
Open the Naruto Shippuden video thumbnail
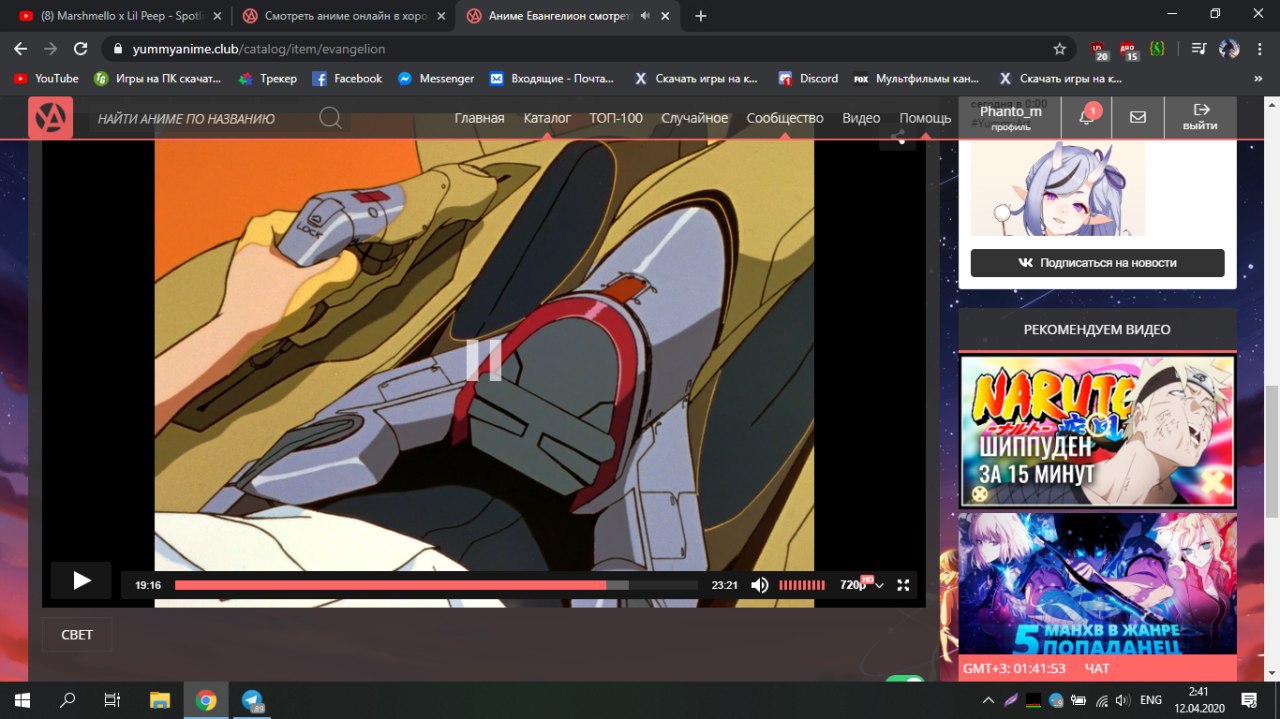click(x=1097, y=432)
